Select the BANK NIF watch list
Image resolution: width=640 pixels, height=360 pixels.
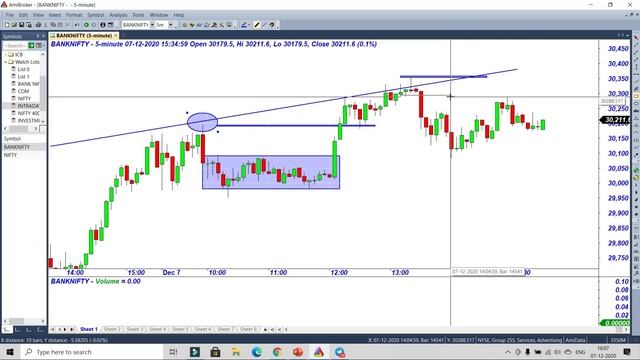(x=28, y=84)
